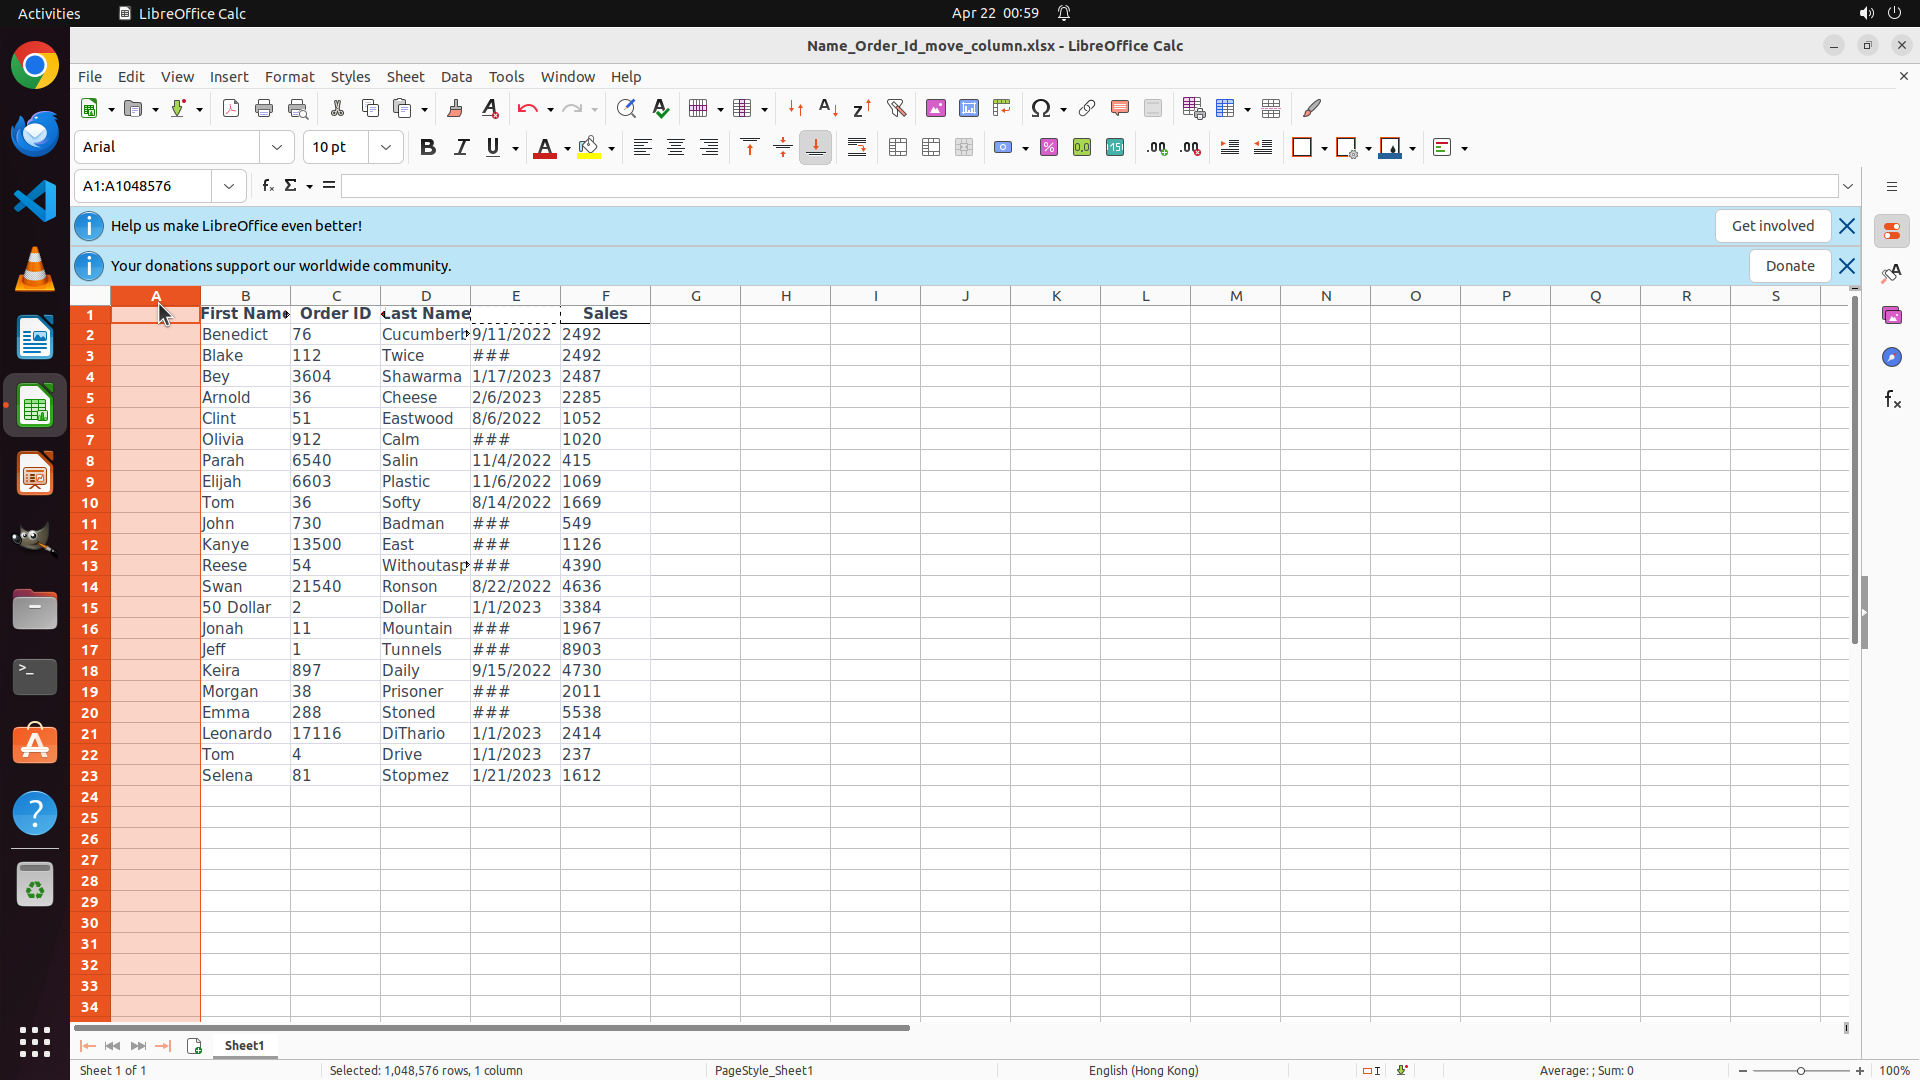The image size is (1920, 1080).
Task: Click the Export as PDF icon
Action: click(231, 108)
